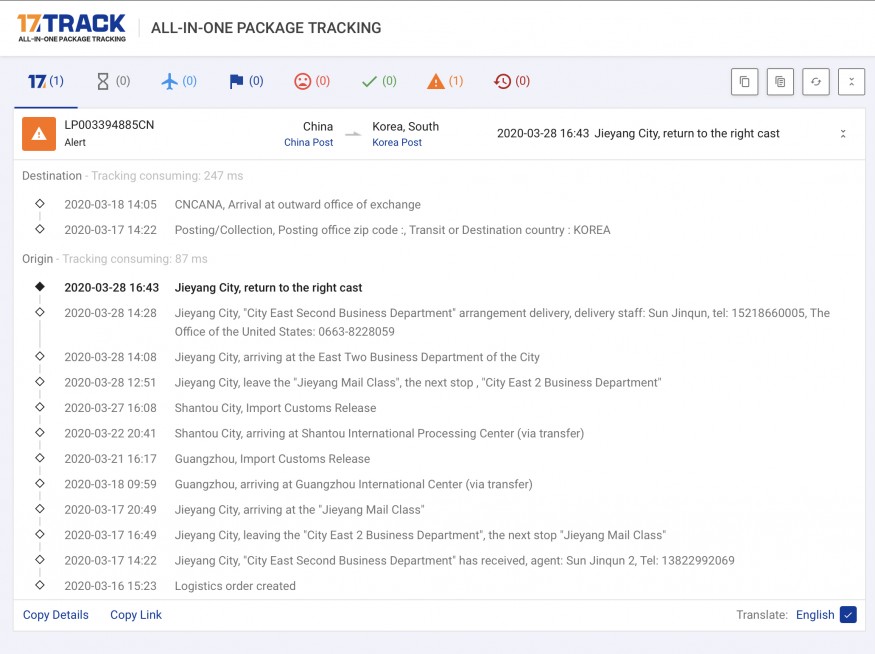This screenshot has height=654, width=875.
Task: Click the Copy Details link
Action: pos(56,615)
